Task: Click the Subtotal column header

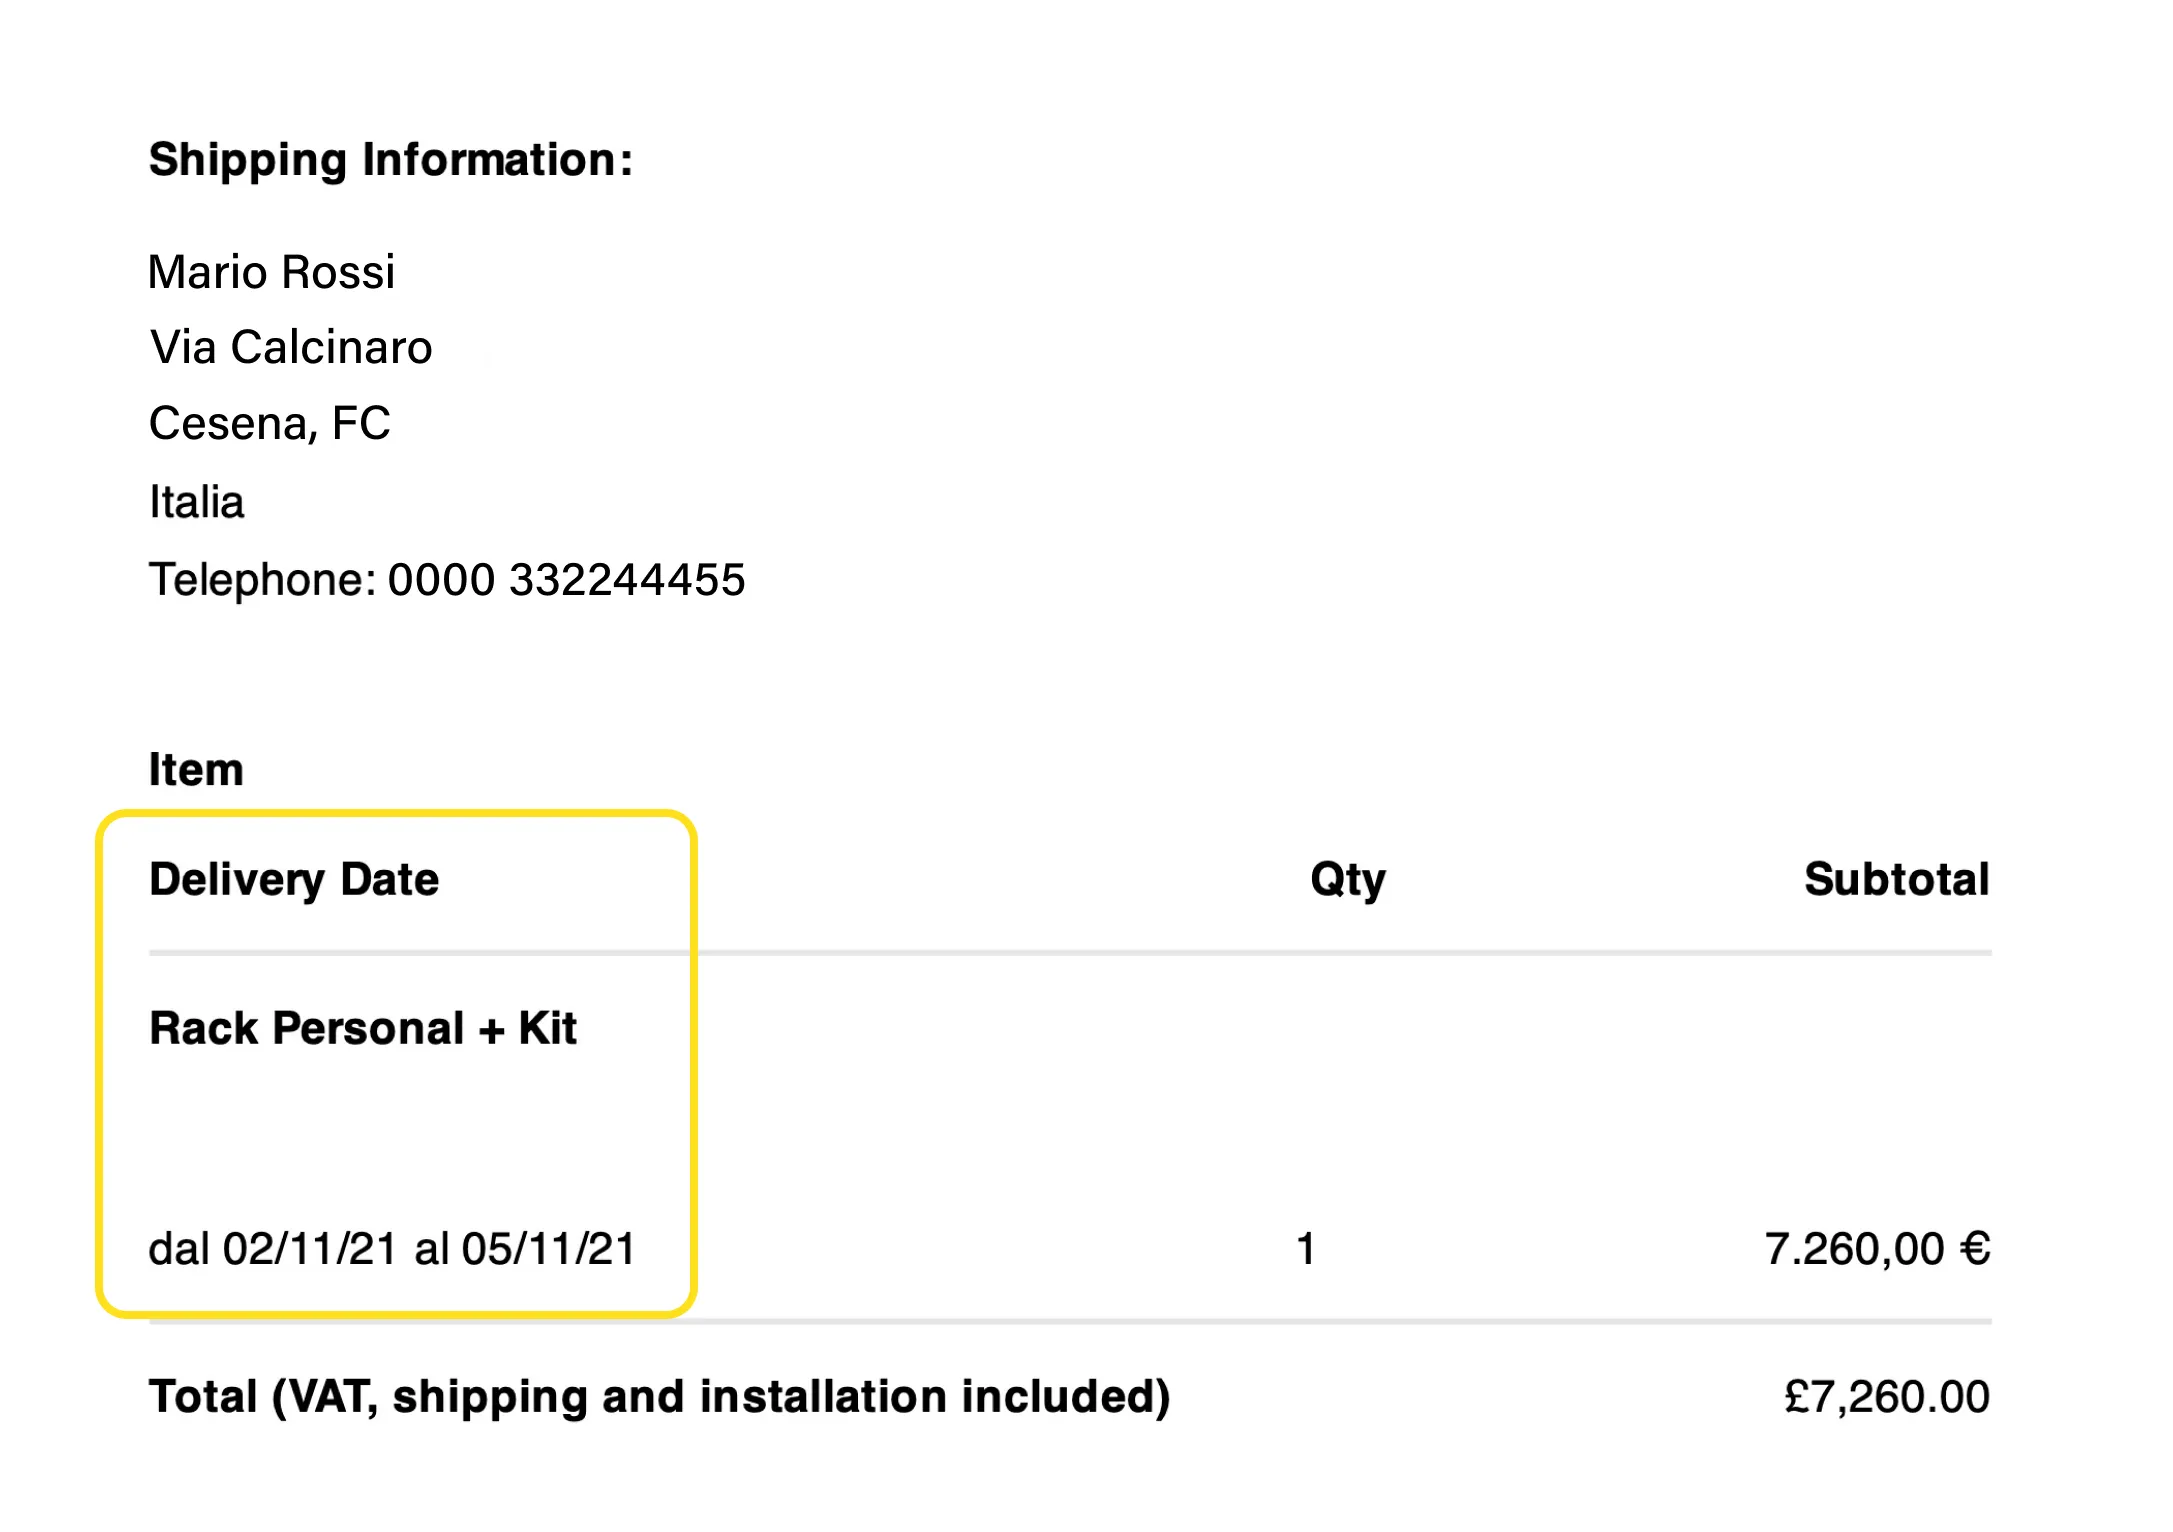Action: (1897, 879)
